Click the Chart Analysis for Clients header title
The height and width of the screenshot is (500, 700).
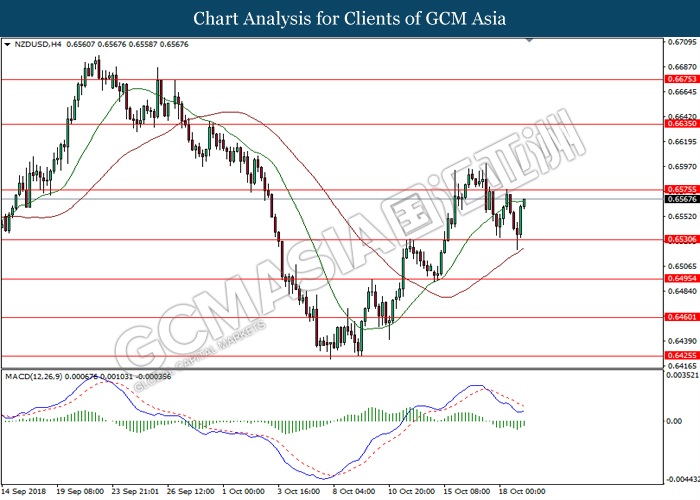(x=350, y=19)
